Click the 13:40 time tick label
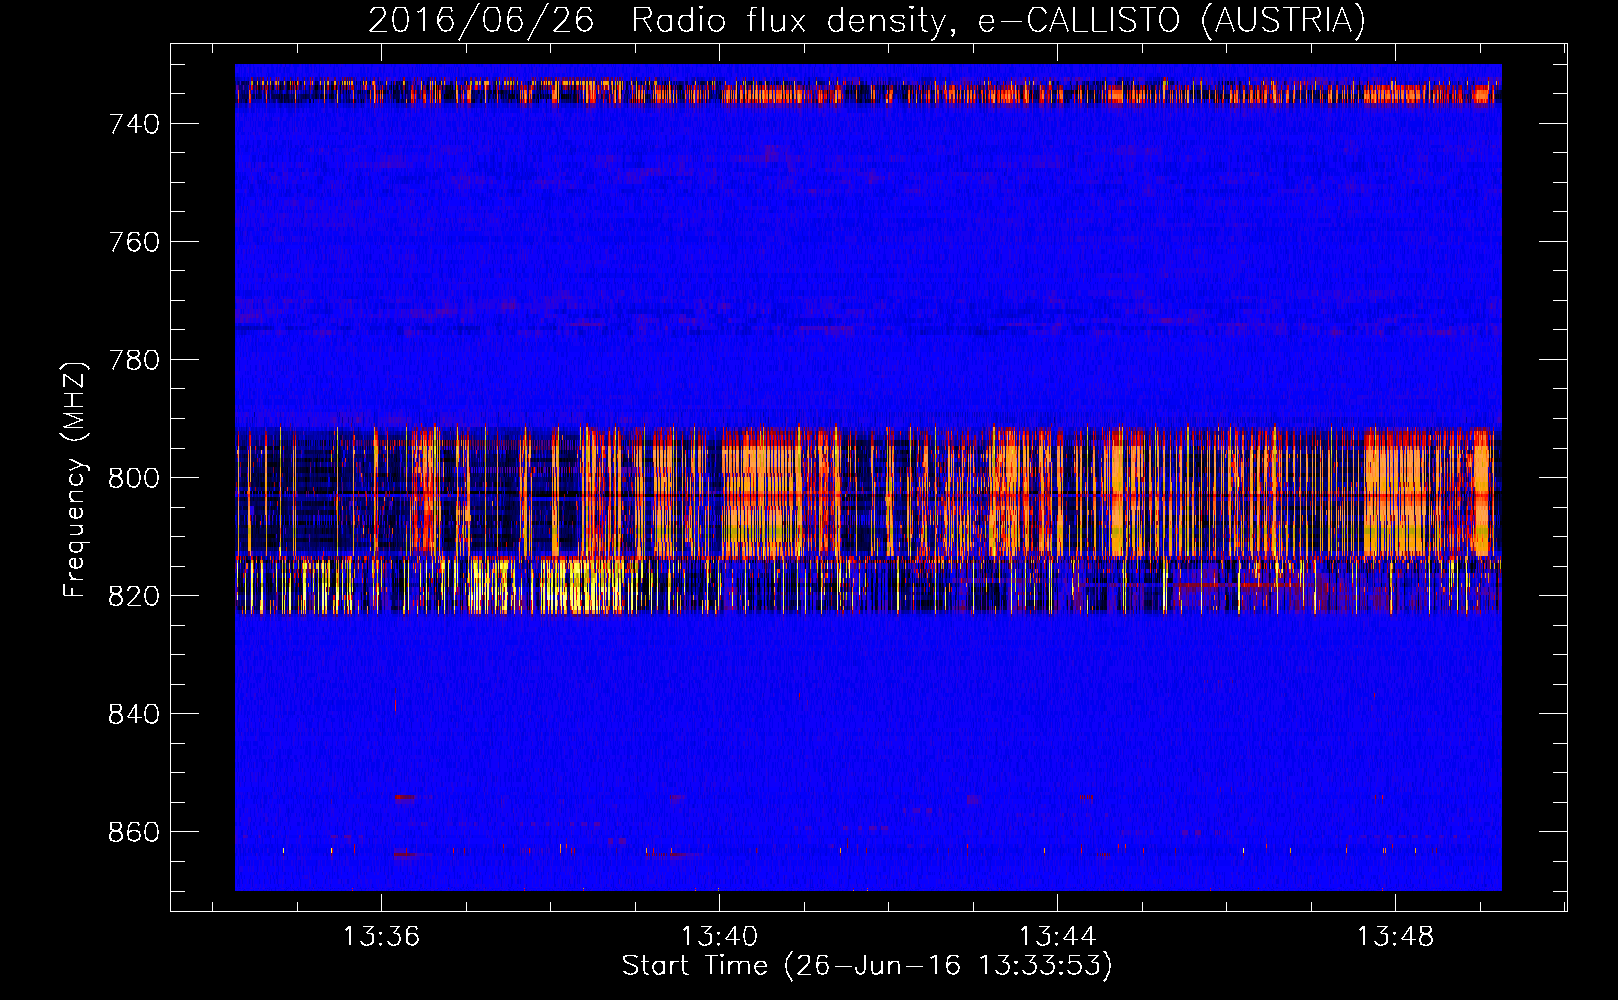The width and height of the screenshot is (1618, 1000). [x=719, y=937]
